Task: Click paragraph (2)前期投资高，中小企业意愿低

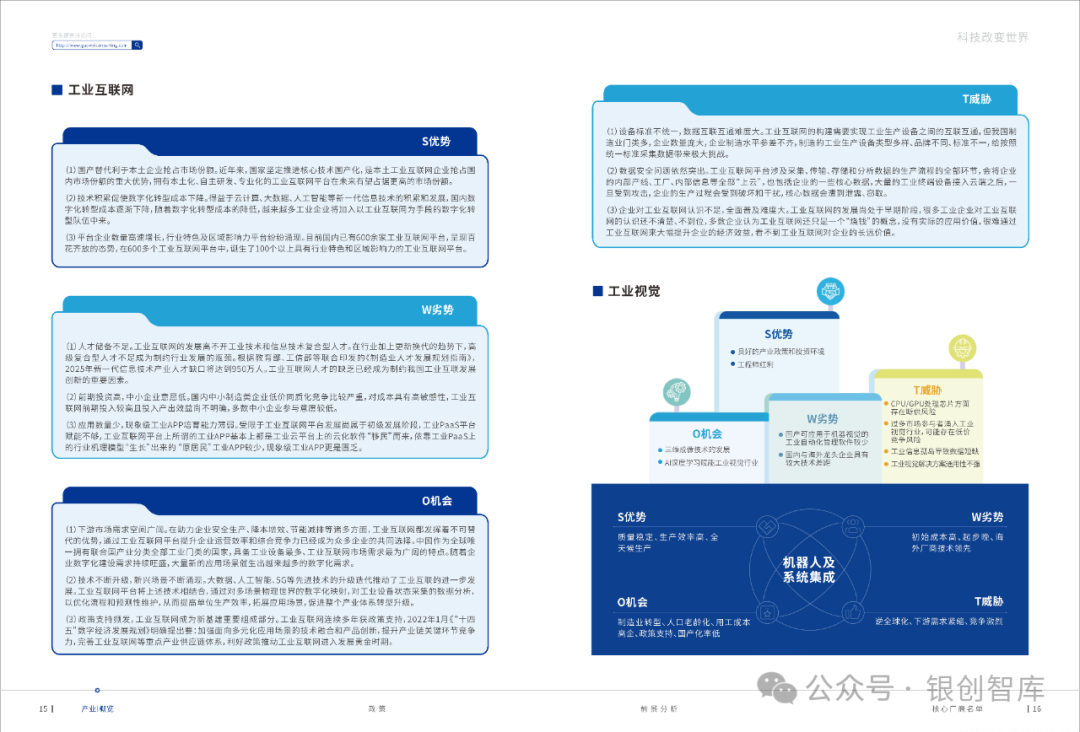Action: click(x=270, y=402)
